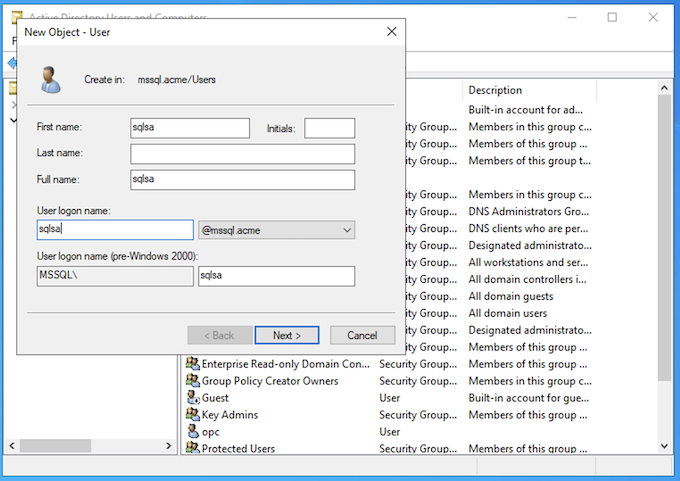The width and height of the screenshot is (680, 481).
Task: Click the Key Admins entry name
Action: coord(229,415)
